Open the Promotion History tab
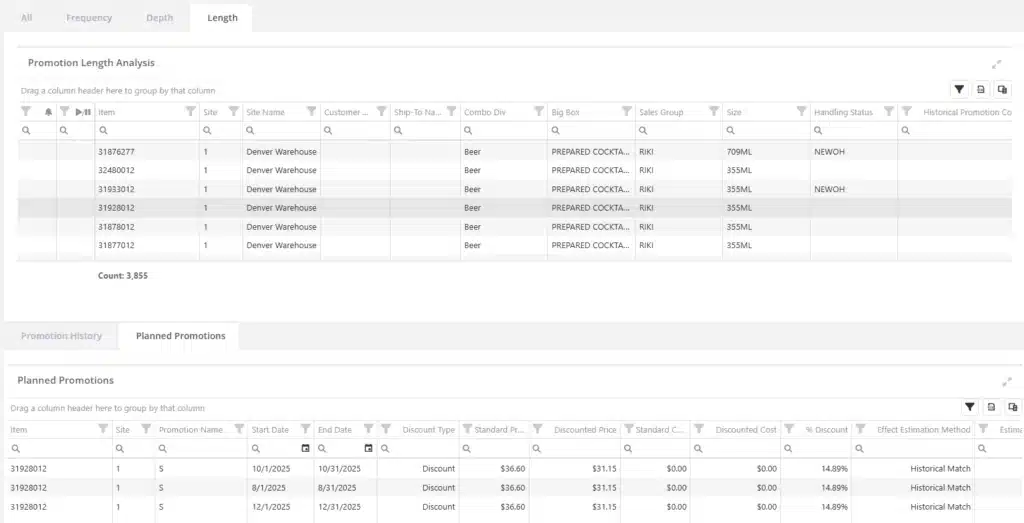 61,336
